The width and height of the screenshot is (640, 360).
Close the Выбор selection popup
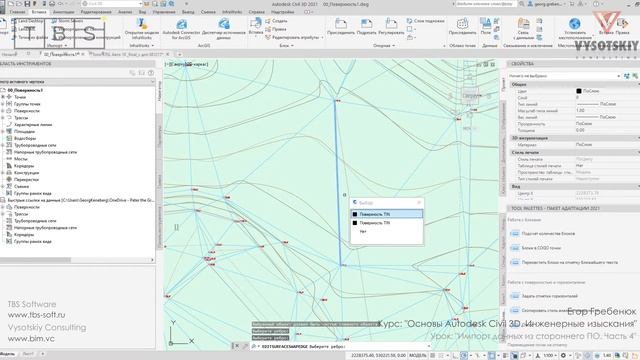[x=419, y=202]
